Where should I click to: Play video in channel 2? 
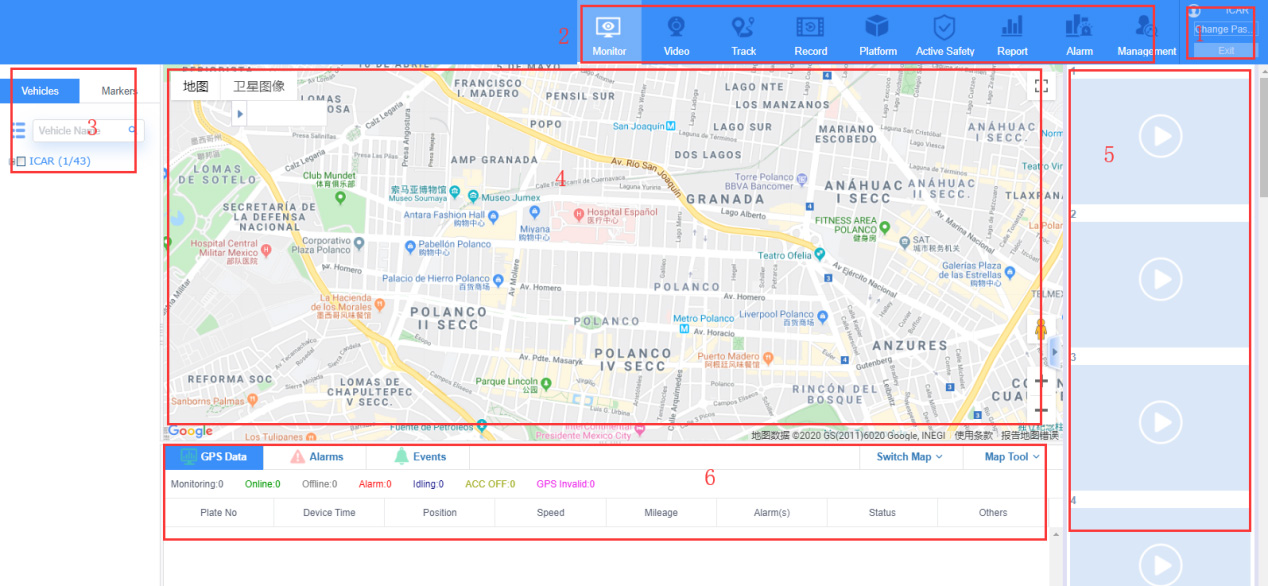point(1160,279)
